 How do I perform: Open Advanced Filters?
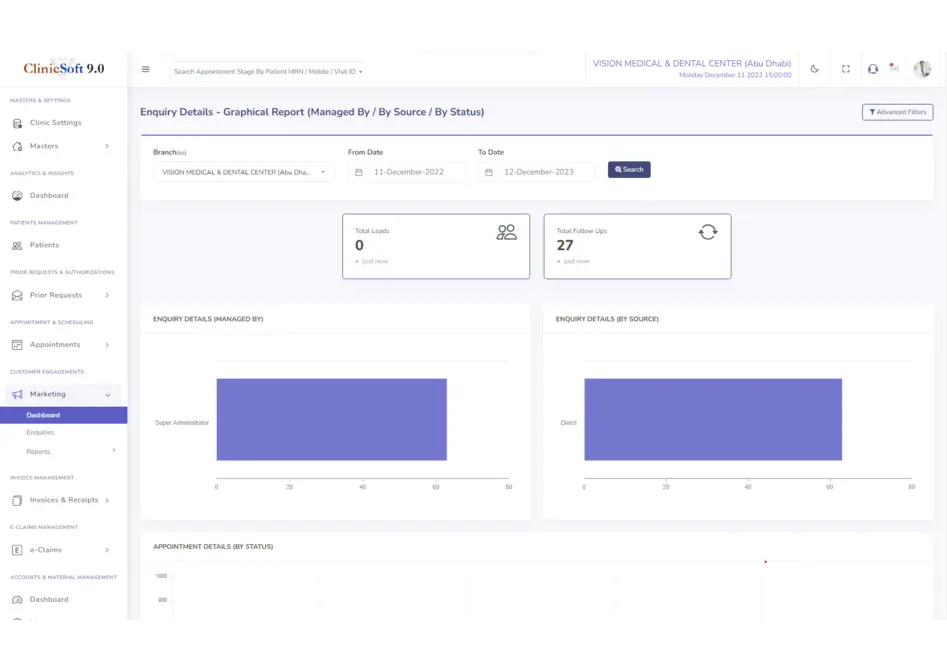tap(897, 112)
